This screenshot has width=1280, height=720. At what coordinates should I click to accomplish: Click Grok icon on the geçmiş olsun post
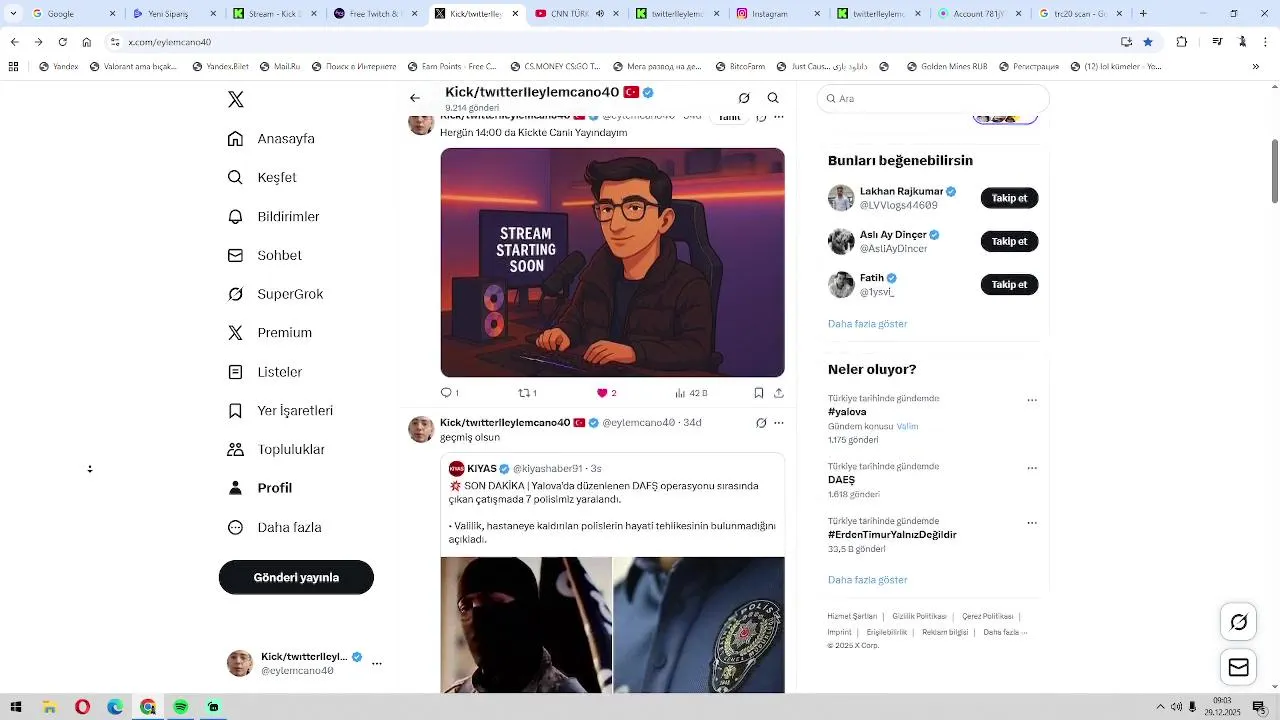coord(761,423)
